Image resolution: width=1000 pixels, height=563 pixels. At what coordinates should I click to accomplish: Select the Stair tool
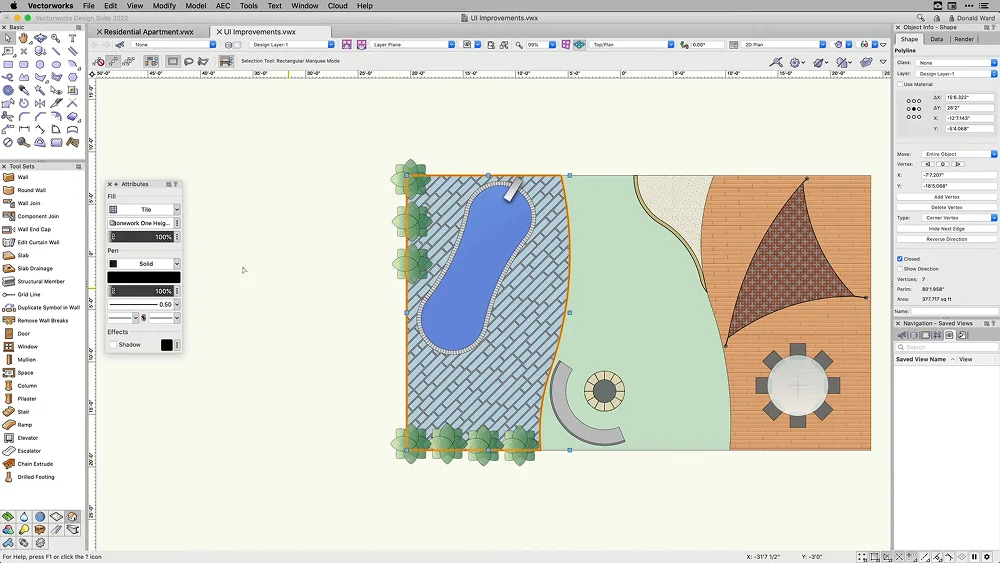click(x=22, y=412)
